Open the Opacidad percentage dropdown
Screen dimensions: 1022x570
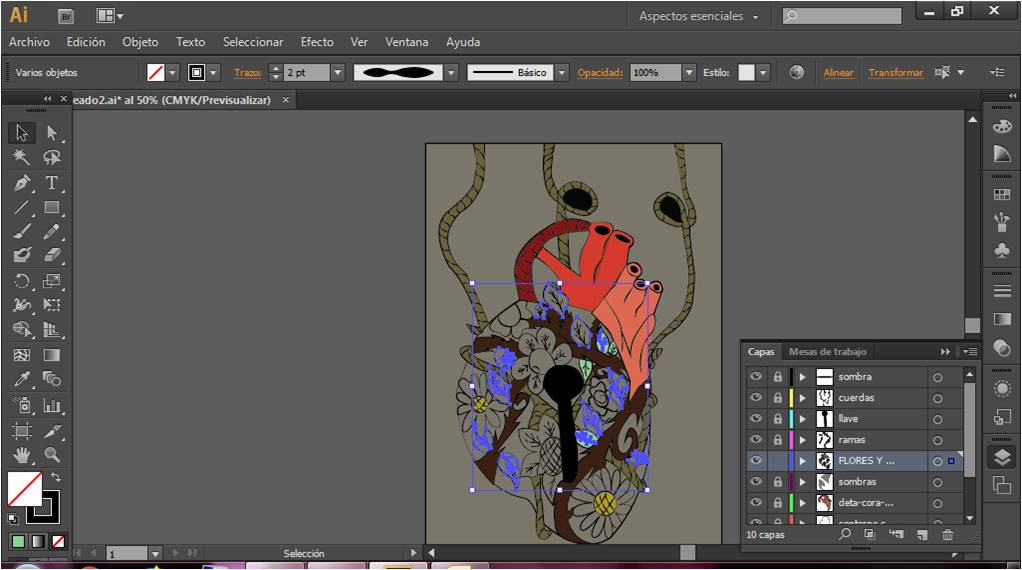(x=689, y=73)
